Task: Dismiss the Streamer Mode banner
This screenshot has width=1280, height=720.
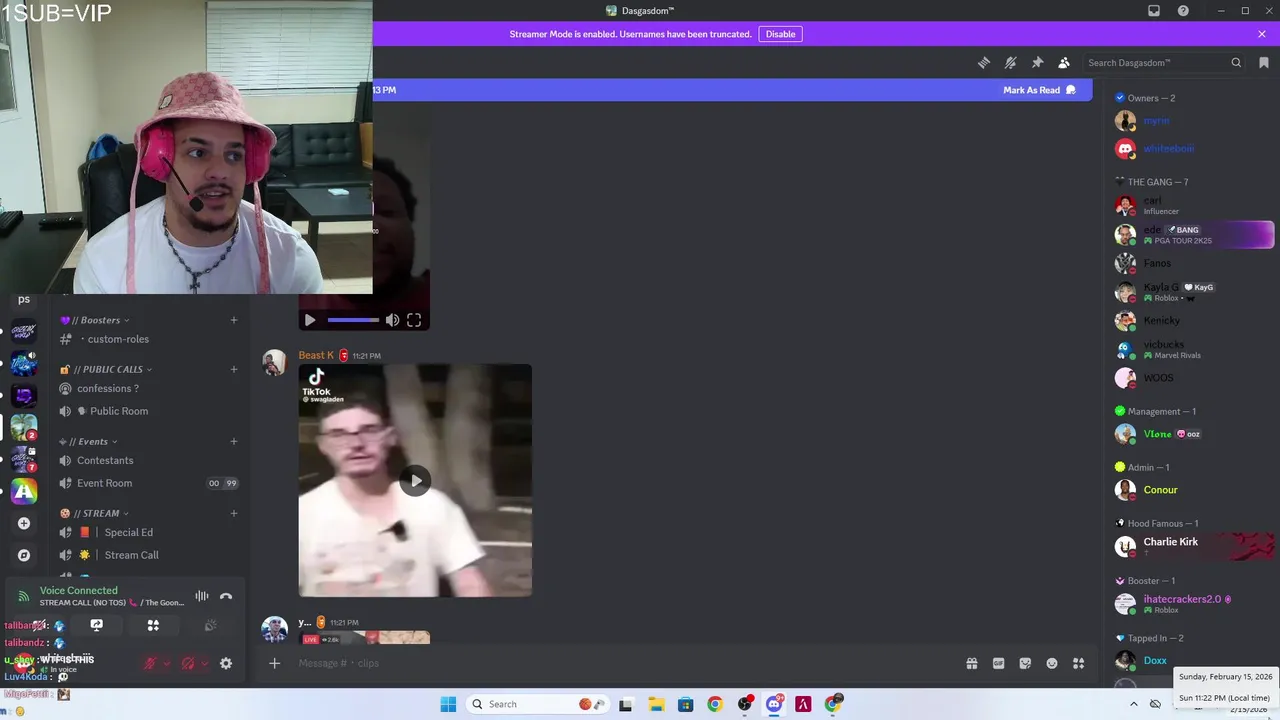Action: [1262, 34]
